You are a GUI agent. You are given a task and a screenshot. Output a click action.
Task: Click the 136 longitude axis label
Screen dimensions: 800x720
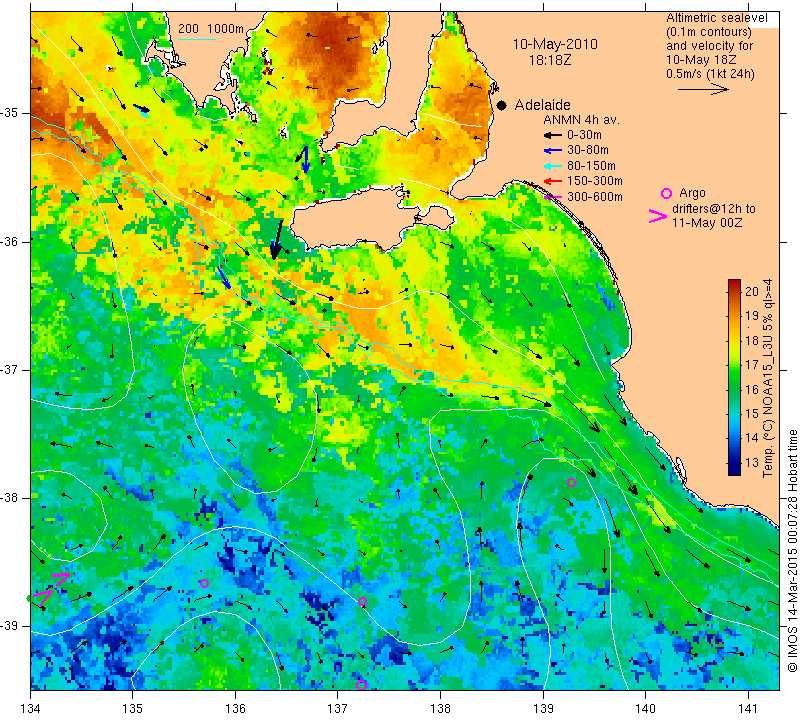point(235,708)
